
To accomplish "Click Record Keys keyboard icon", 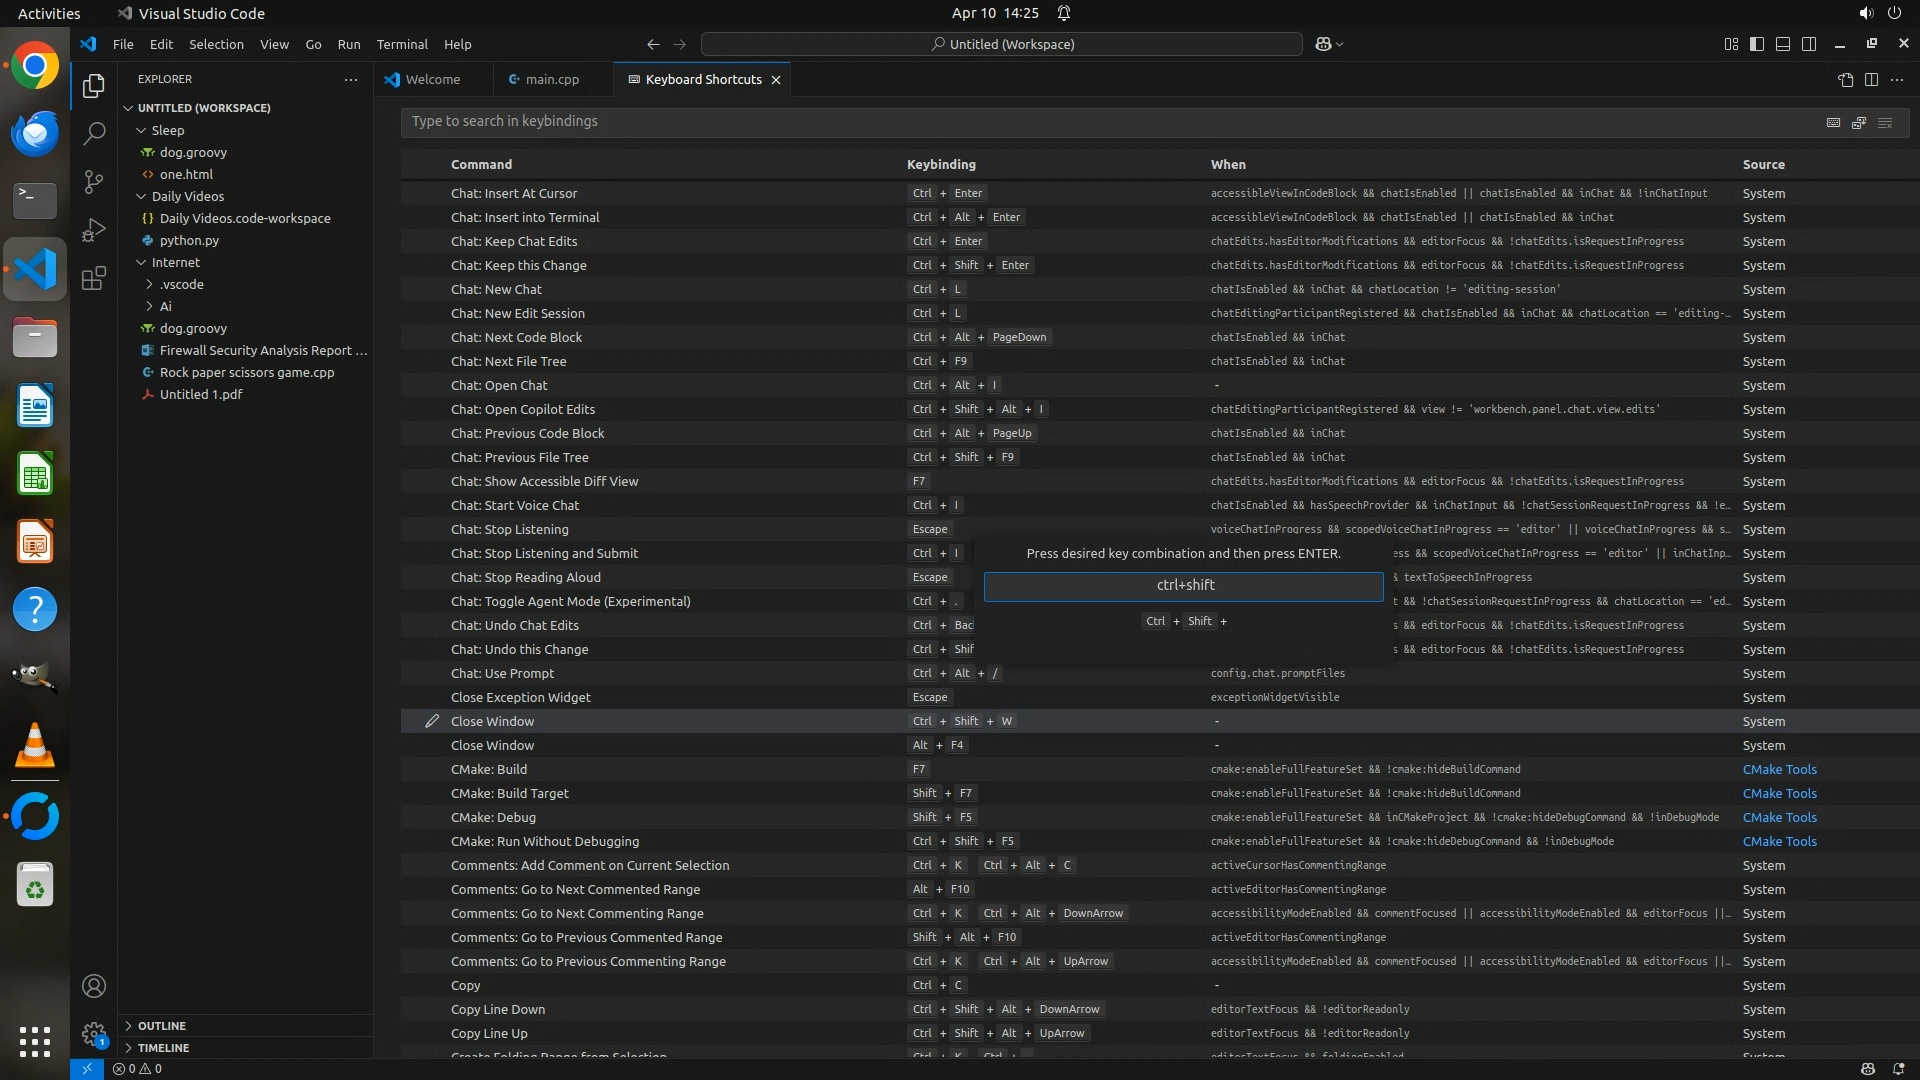I will coord(1833,122).
